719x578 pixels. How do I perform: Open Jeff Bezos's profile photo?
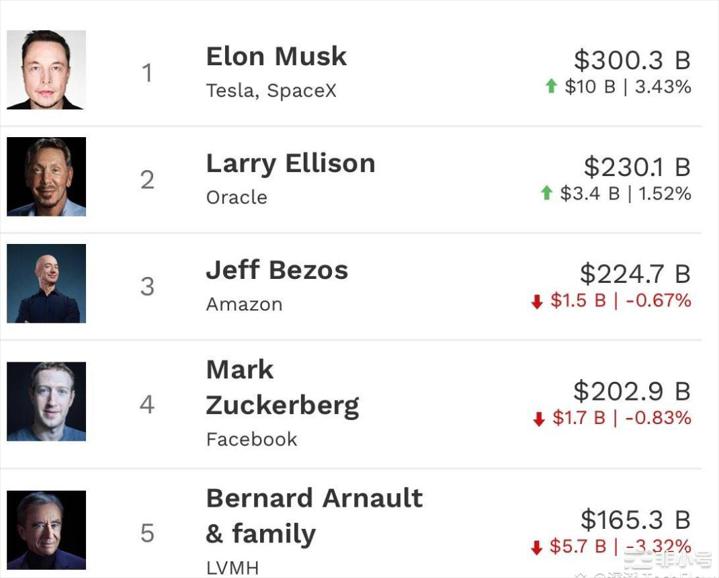point(46,284)
